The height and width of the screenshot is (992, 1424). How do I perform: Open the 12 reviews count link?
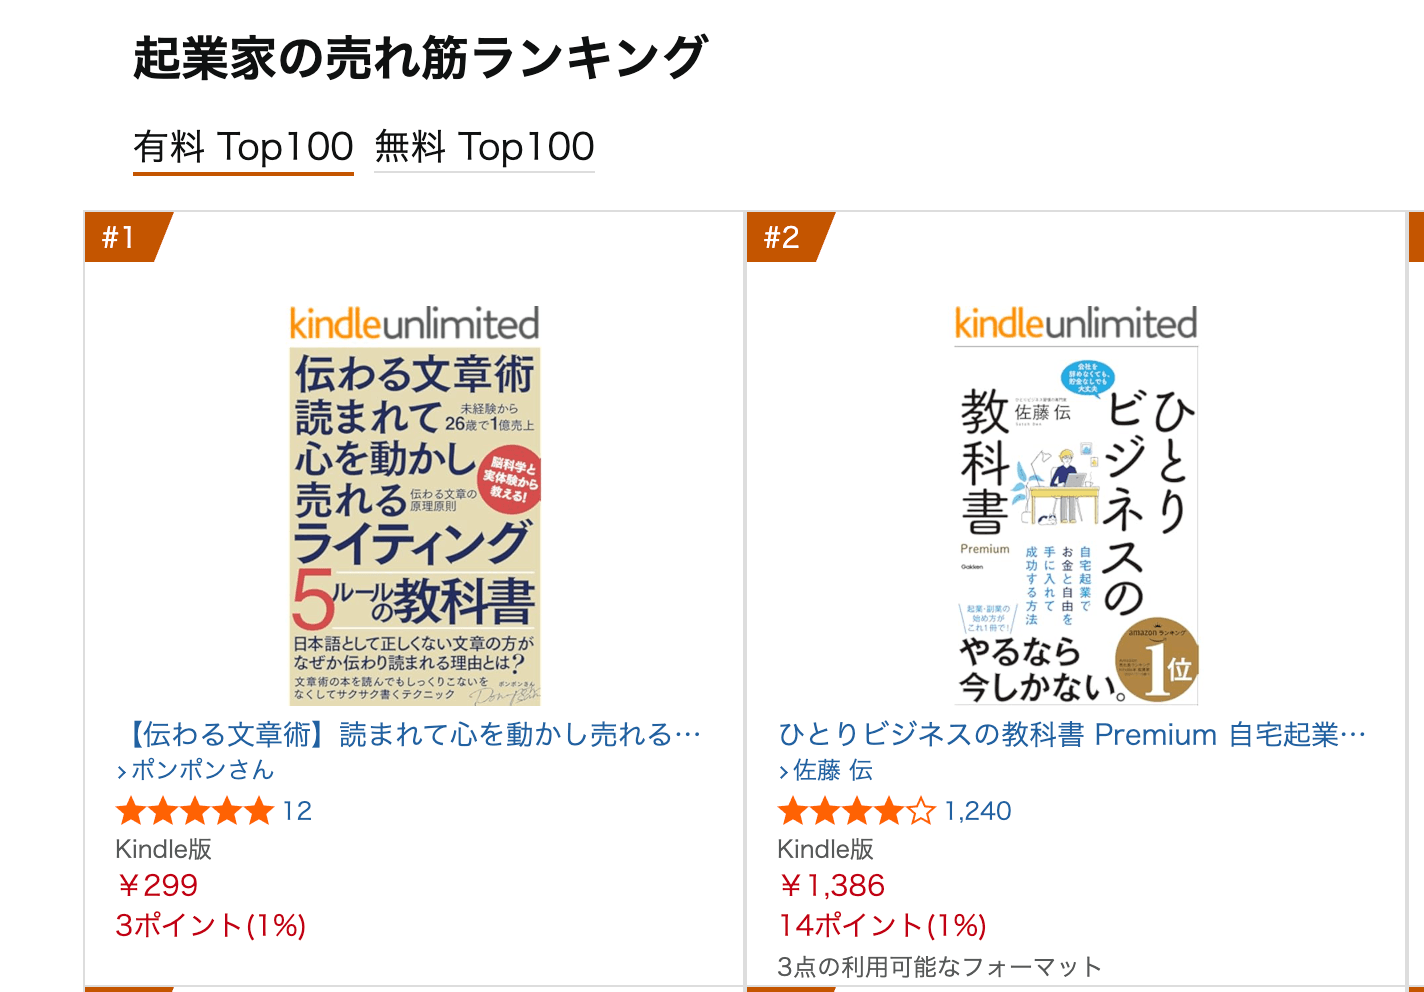click(x=297, y=811)
